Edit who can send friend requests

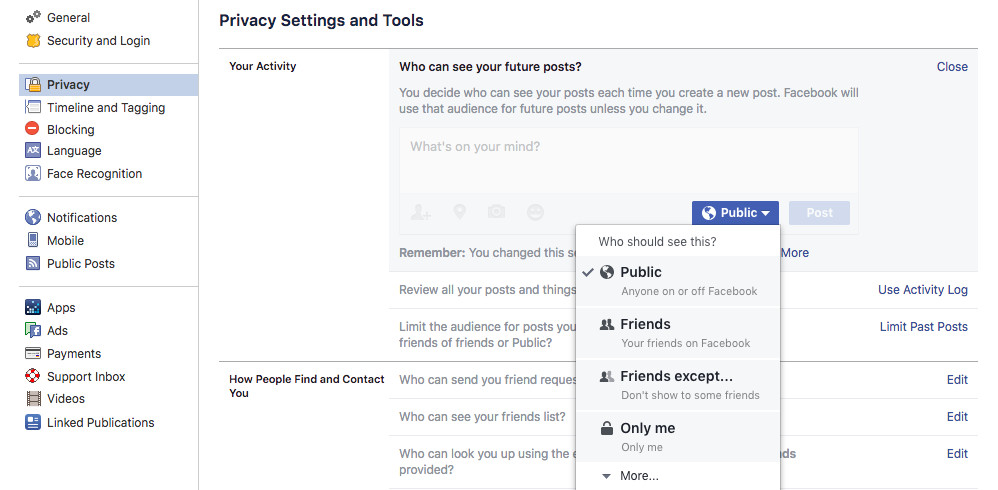[957, 380]
